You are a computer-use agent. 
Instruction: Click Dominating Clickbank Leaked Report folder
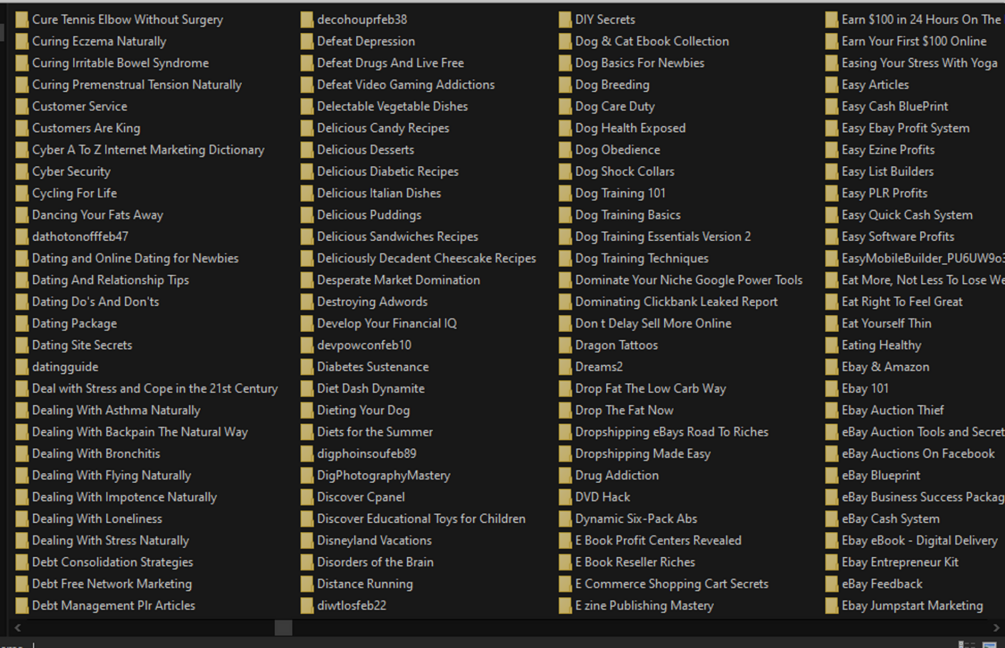[676, 302]
